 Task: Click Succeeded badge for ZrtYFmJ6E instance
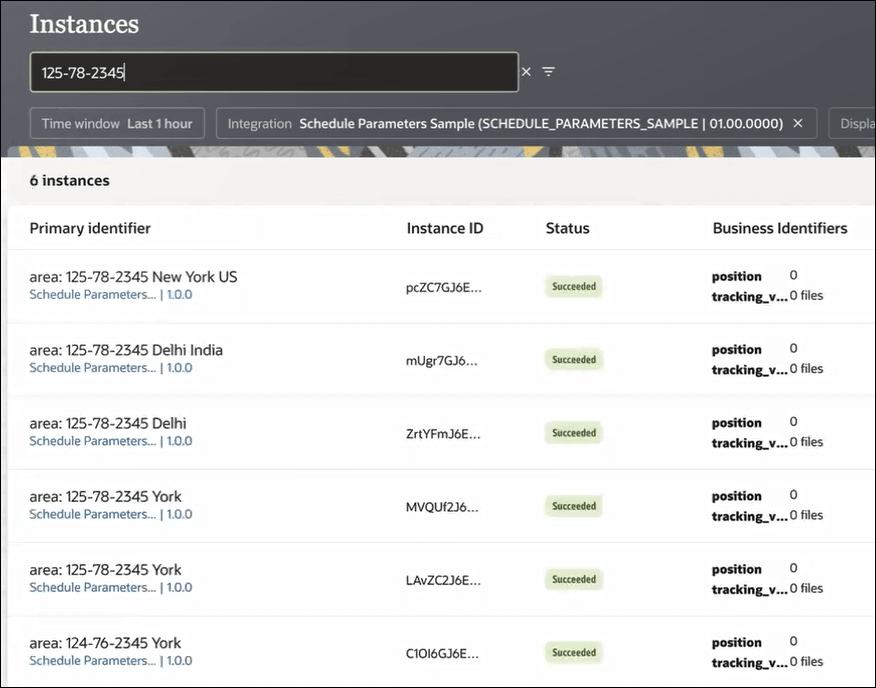pyautogui.click(x=574, y=433)
